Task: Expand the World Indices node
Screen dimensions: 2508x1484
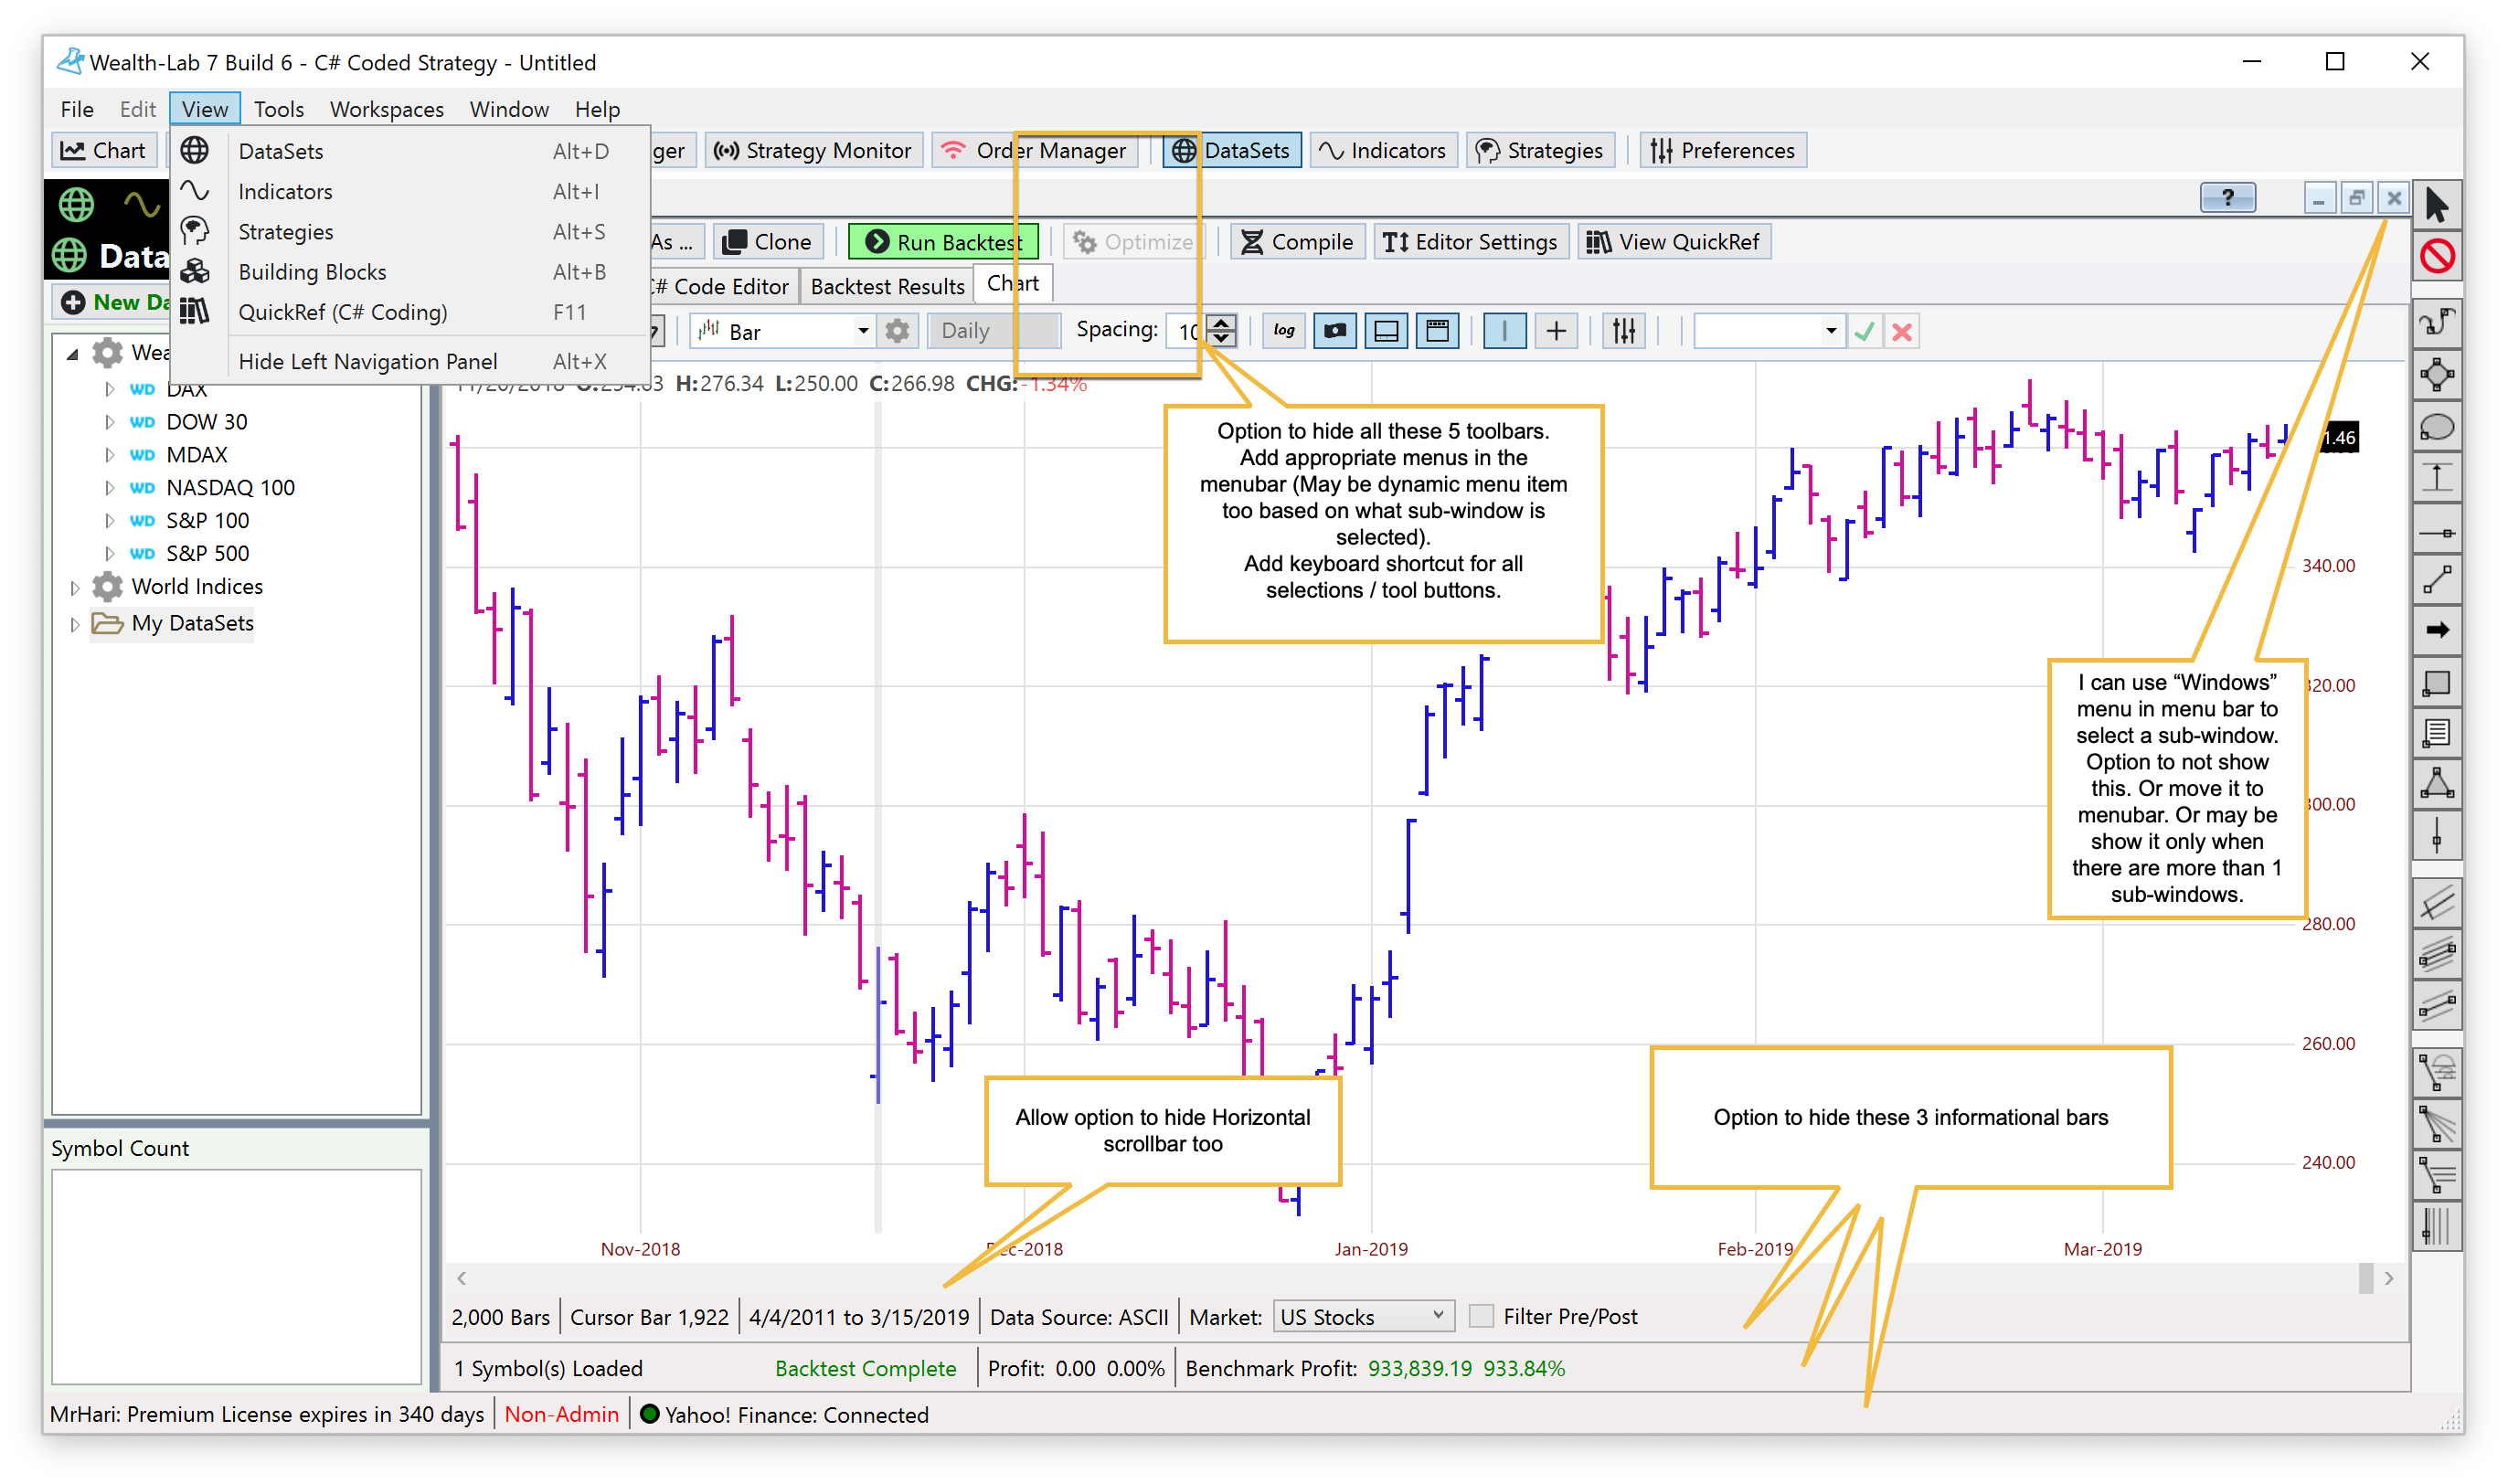Action: [x=75, y=588]
